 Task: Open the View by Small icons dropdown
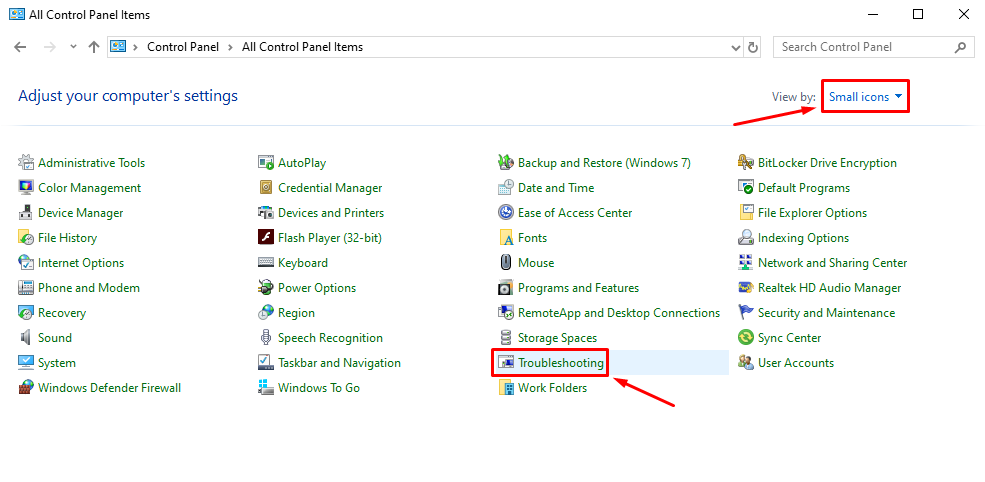coord(866,97)
